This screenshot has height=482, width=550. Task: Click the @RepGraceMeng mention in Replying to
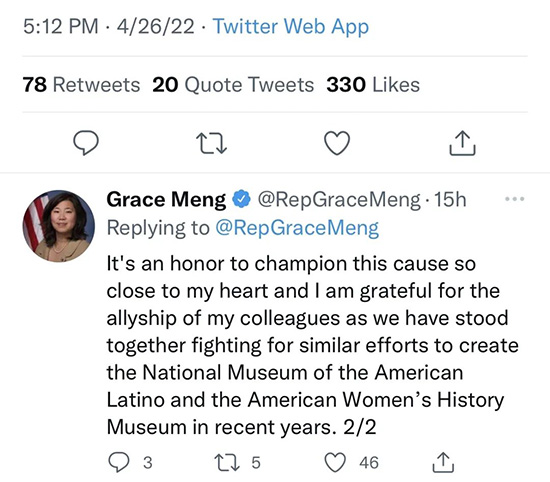[297, 228]
